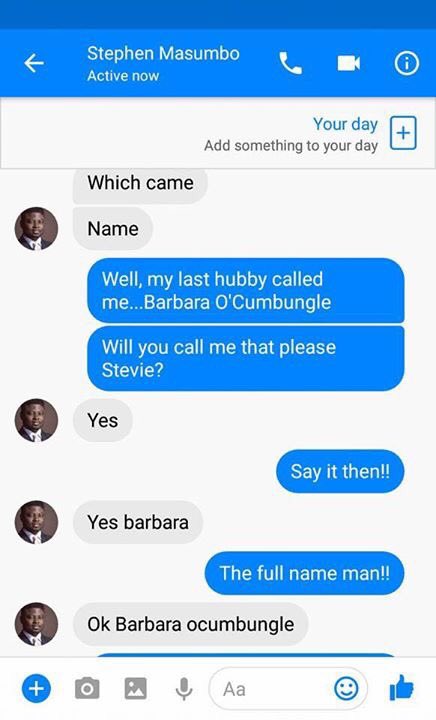This screenshot has height=720, width=436.
Task: Tap the Your day link text
Action: [345, 124]
